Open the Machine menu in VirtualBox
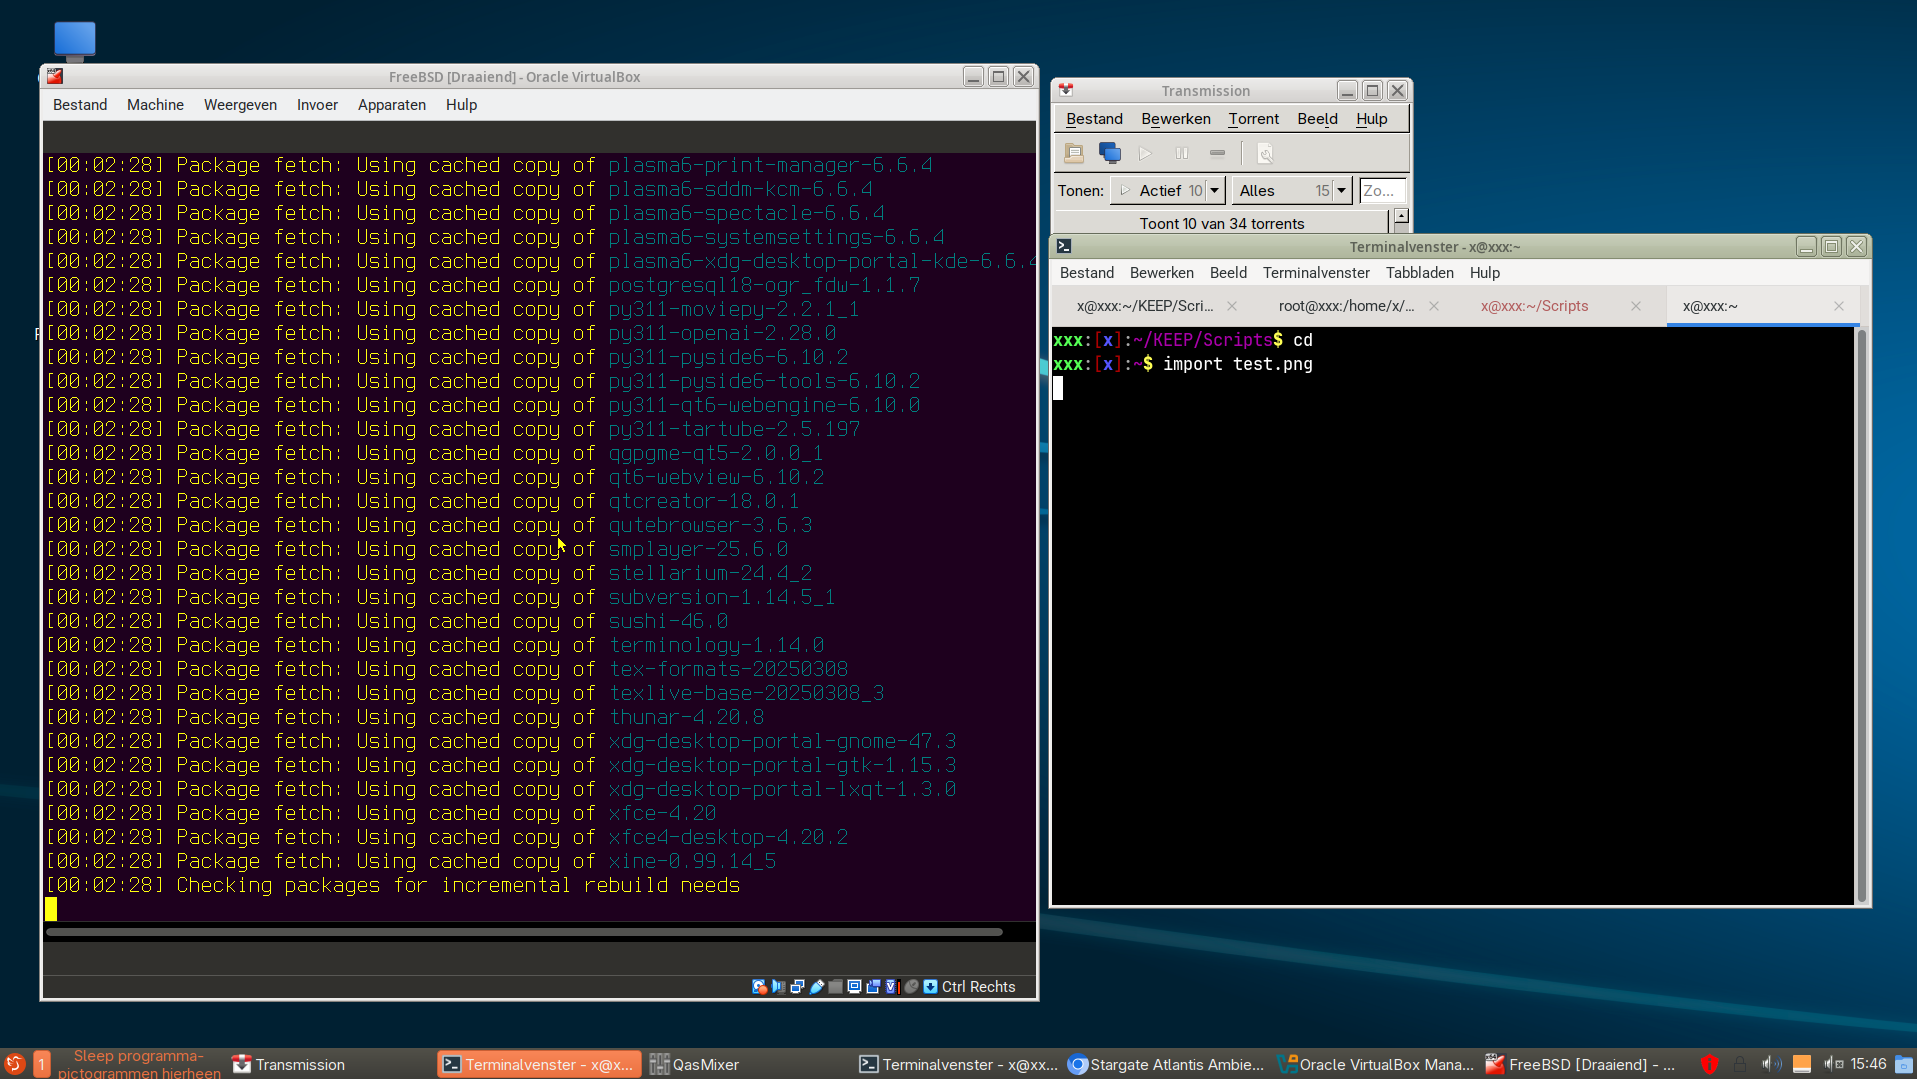Screen dimensions: 1917x1079 (155, 104)
